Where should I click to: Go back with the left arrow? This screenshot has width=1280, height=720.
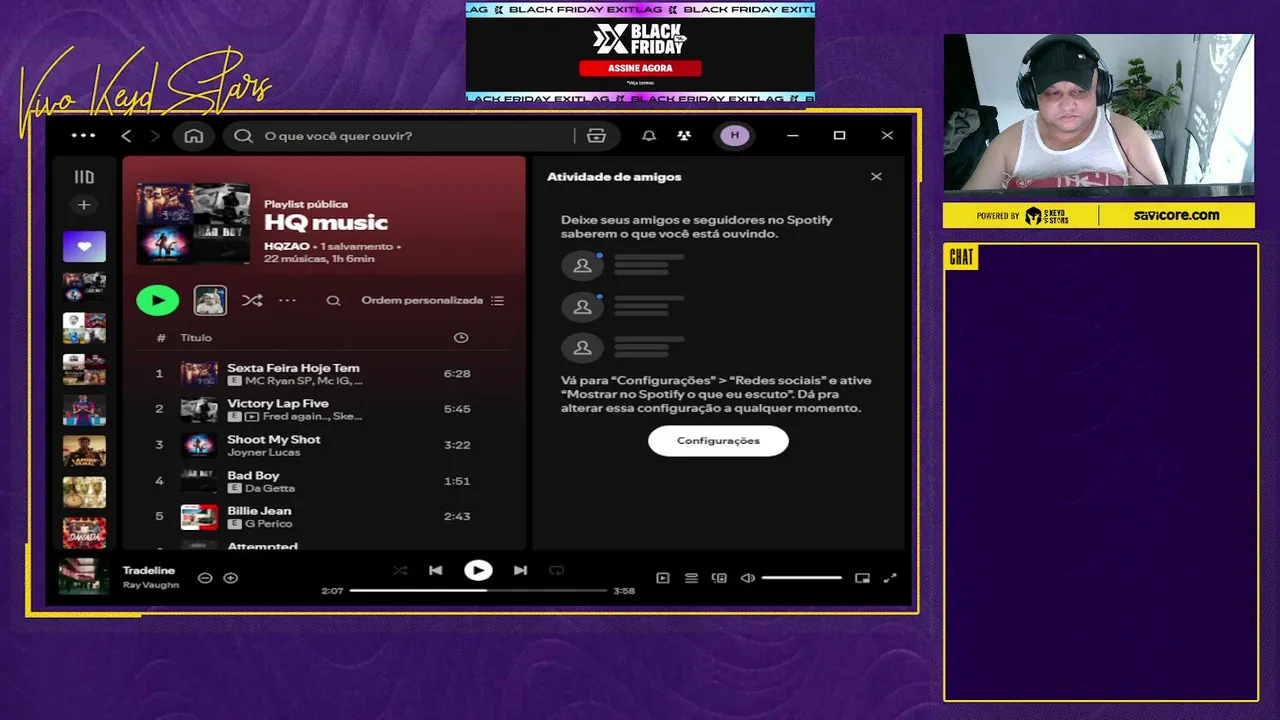[x=126, y=136]
